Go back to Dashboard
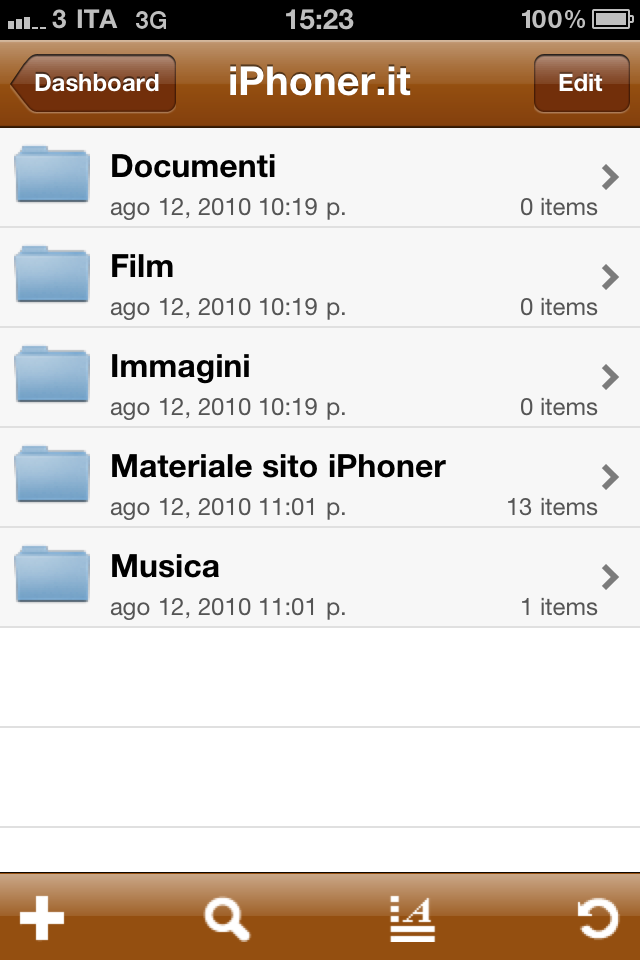The image size is (640, 960). pos(93,83)
